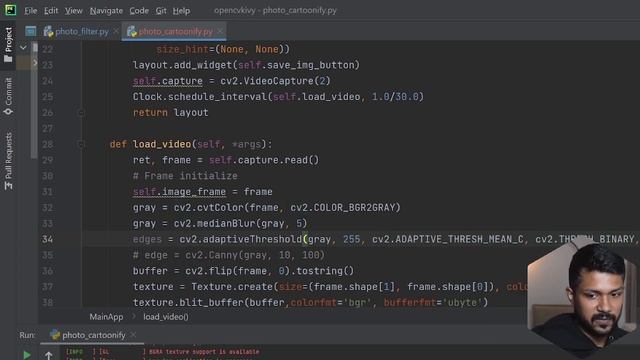Screen dimensions: 640x360
Task: Expand the project tree node arrow
Action: (35, 63)
